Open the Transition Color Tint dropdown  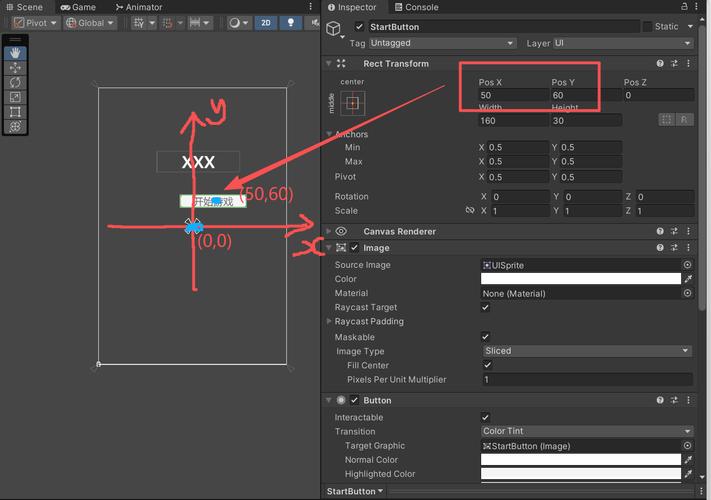(x=586, y=432)
